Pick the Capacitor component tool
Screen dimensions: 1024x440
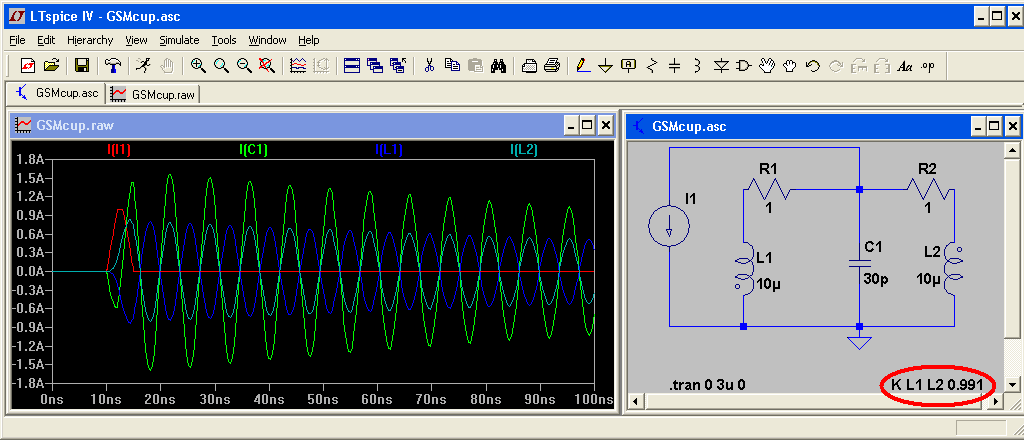[674, 66]
